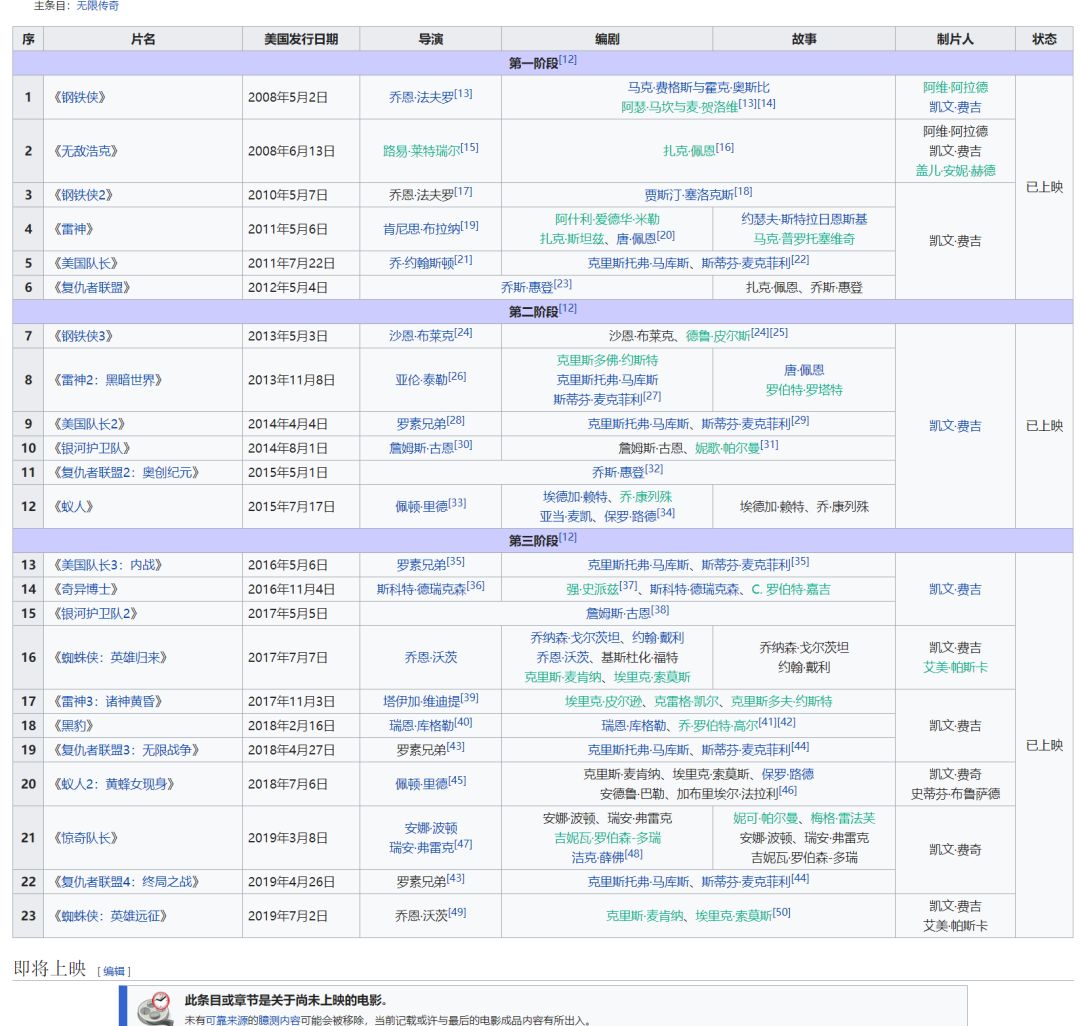This screenshot has width=1080, height=1026.
Task: Open writer 扎克·佩恩 link in 无敌浩克 row
Action: [689, 151]
